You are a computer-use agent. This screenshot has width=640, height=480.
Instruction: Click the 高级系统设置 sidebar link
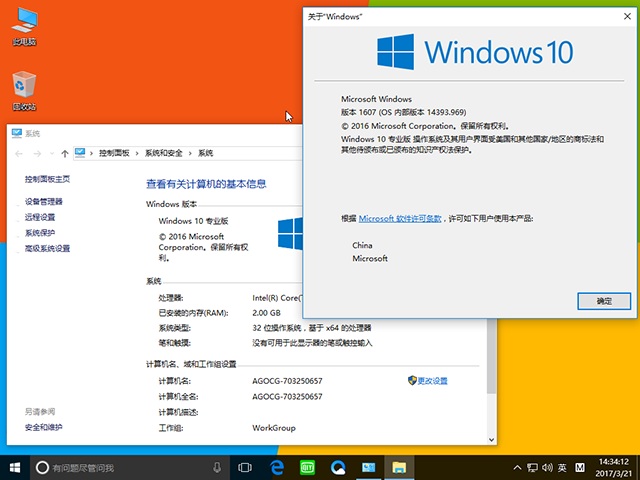48,248
